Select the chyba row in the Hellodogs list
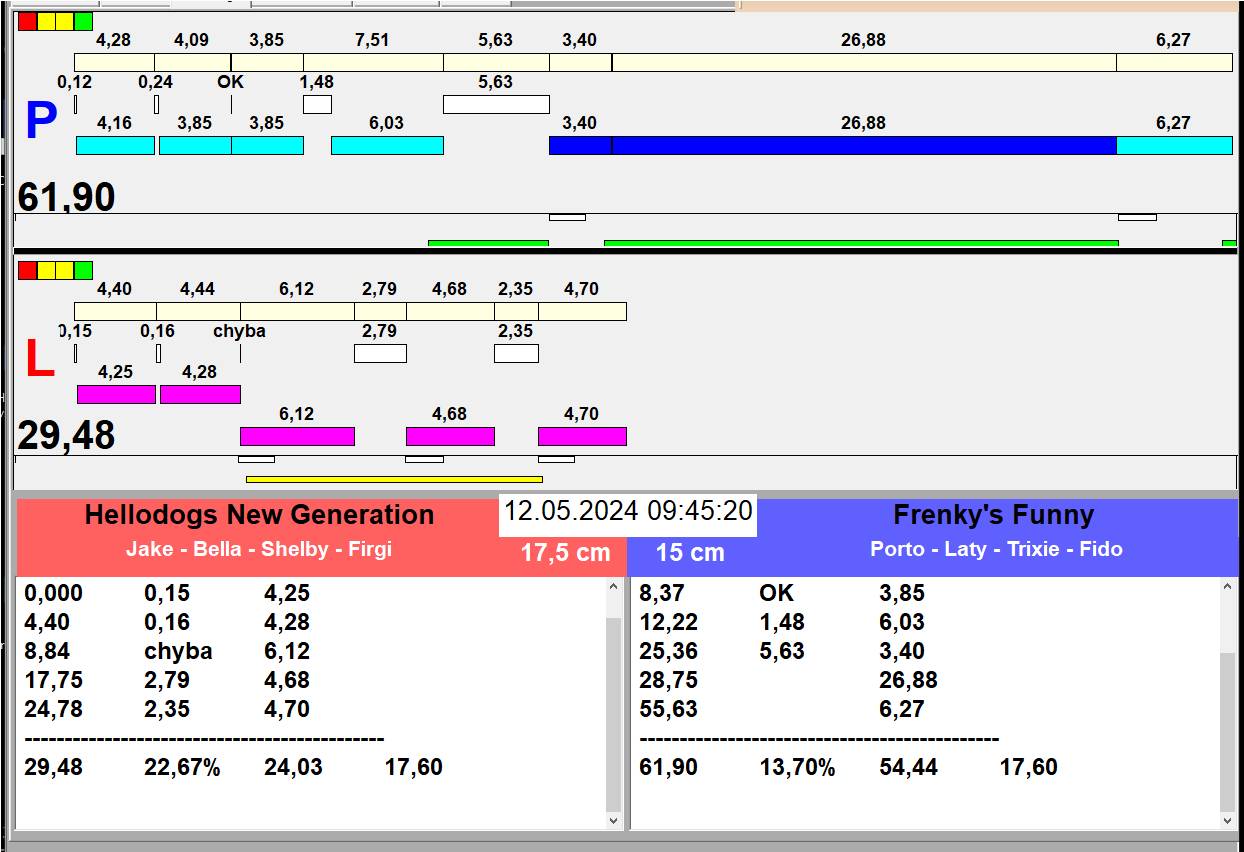The height and width of the screenshot is (852, 1244). coord(178,651)
